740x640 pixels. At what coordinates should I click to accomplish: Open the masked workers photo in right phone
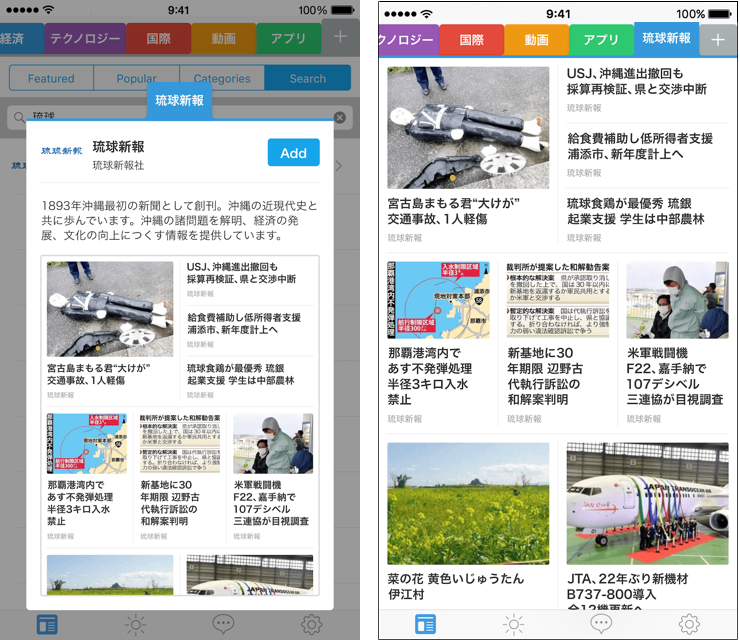[x=677, y=300]
